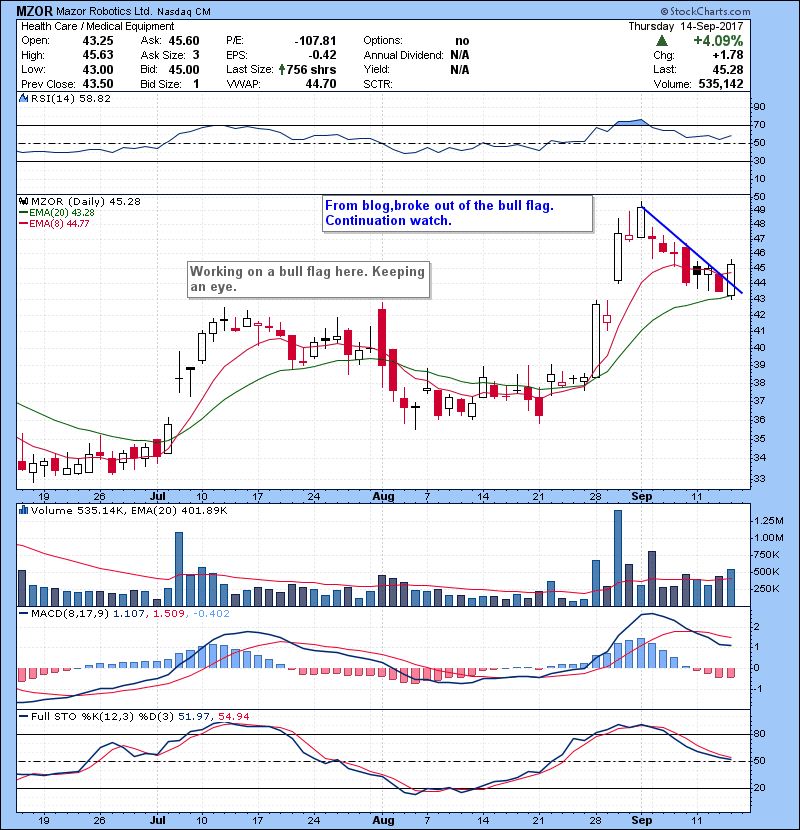
Task: Select the "RSI(14) 58.82" indicator label
Action: 71,98
